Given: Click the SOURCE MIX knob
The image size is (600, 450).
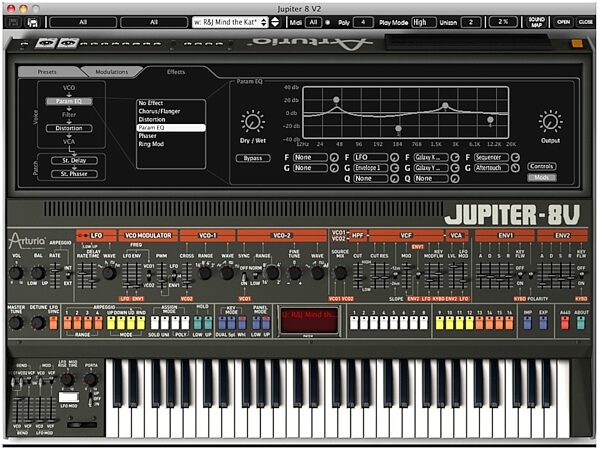Looking at the screenshot, I should (340, 273).
